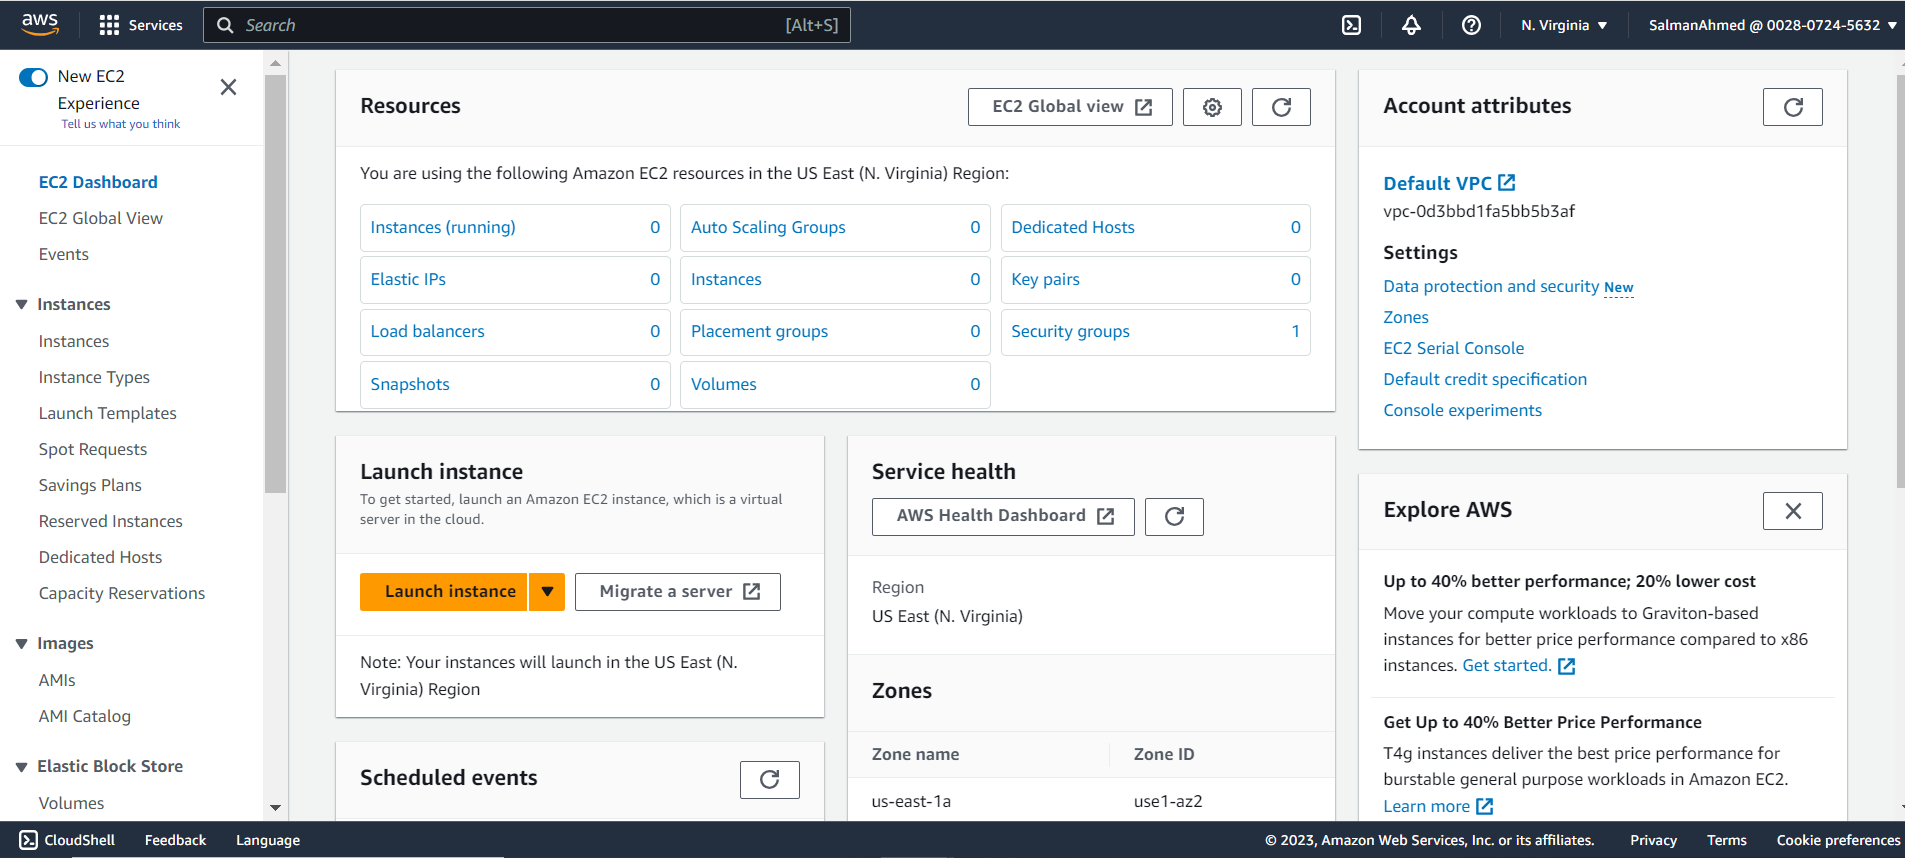Toggle the New EC2 Experience switch

point(33,77)
